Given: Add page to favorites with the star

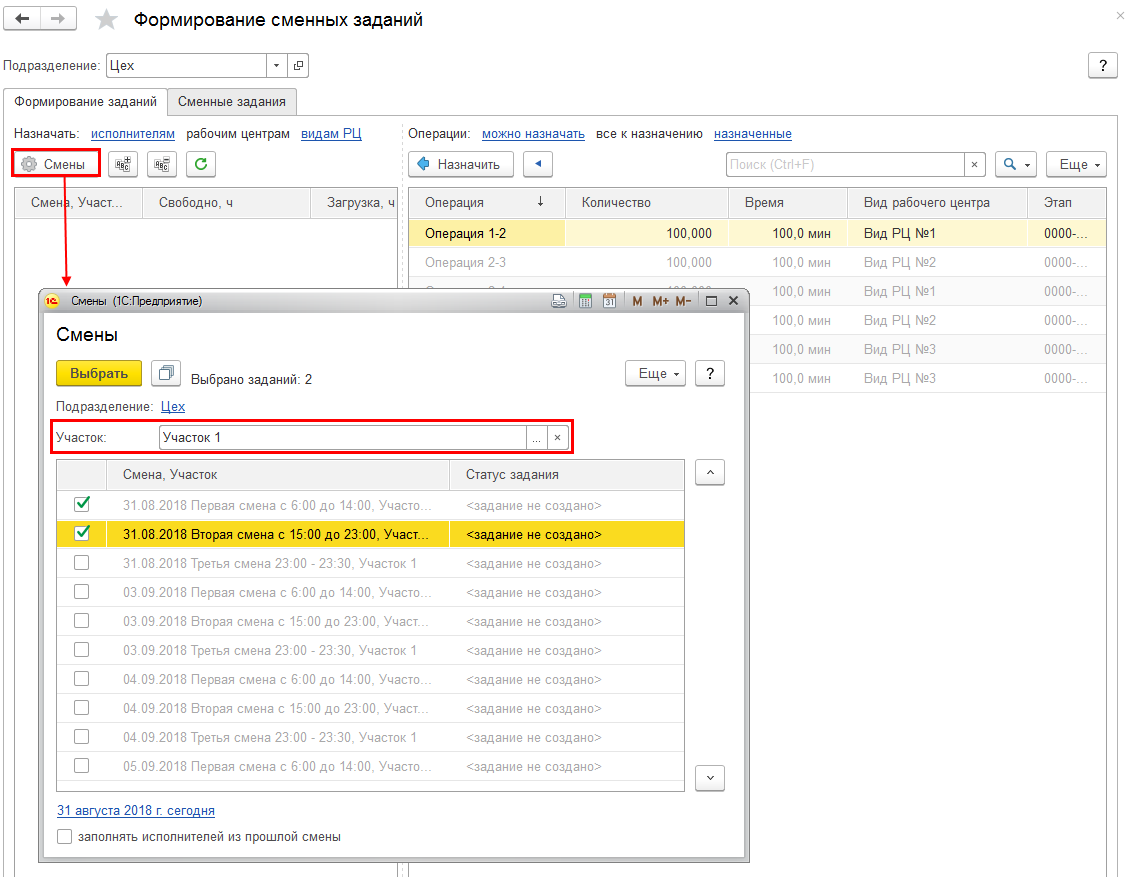Looking at the screenshot, I should 106,19.
